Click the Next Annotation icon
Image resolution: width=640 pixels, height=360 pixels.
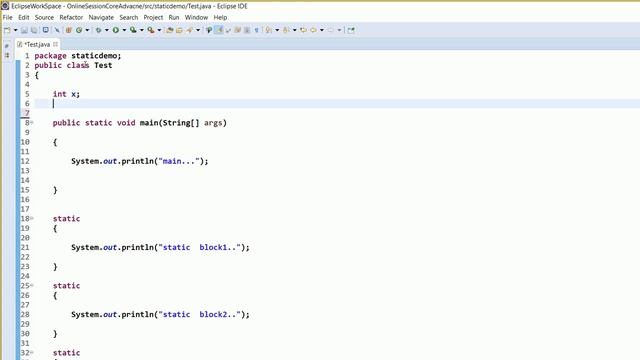click(269, 30)
